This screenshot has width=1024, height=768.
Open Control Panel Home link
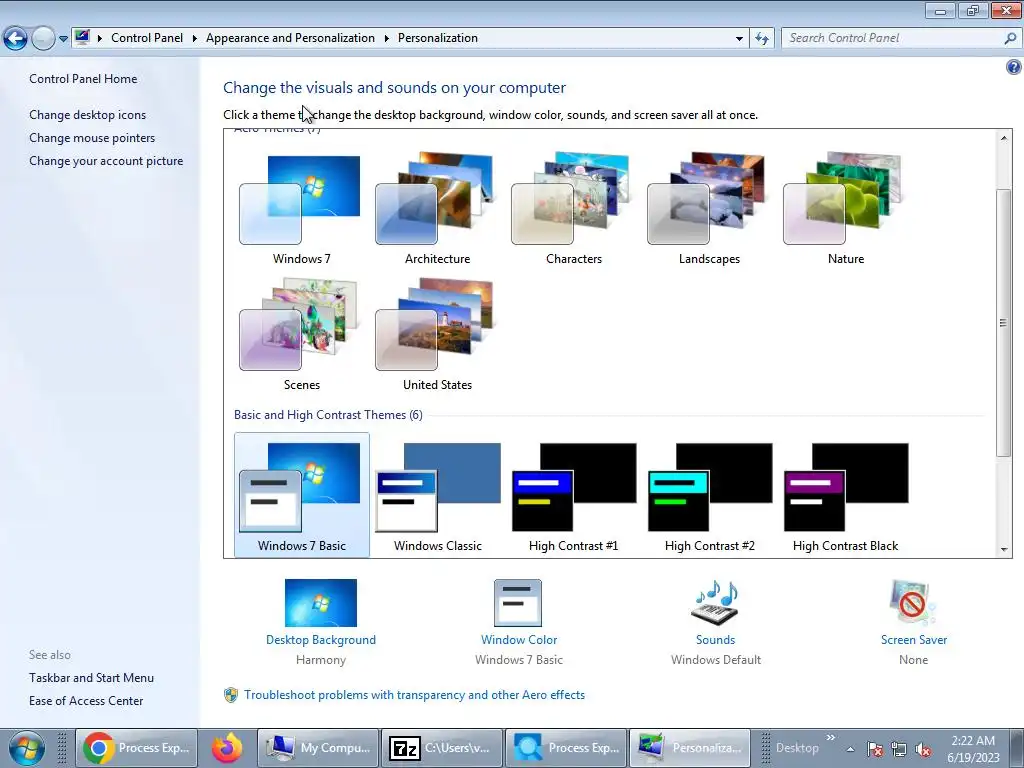coord(83,79)
